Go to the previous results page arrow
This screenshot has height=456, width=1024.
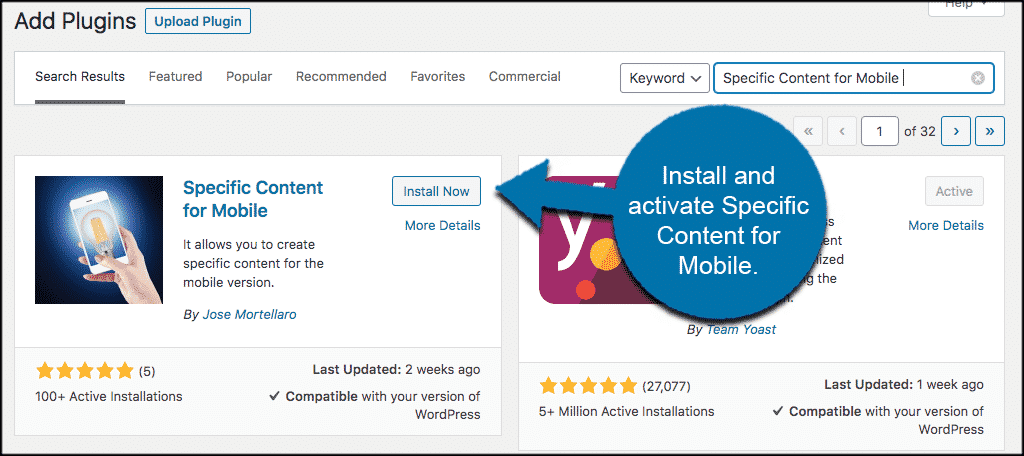pyautogui.click(x=842, y=131)
